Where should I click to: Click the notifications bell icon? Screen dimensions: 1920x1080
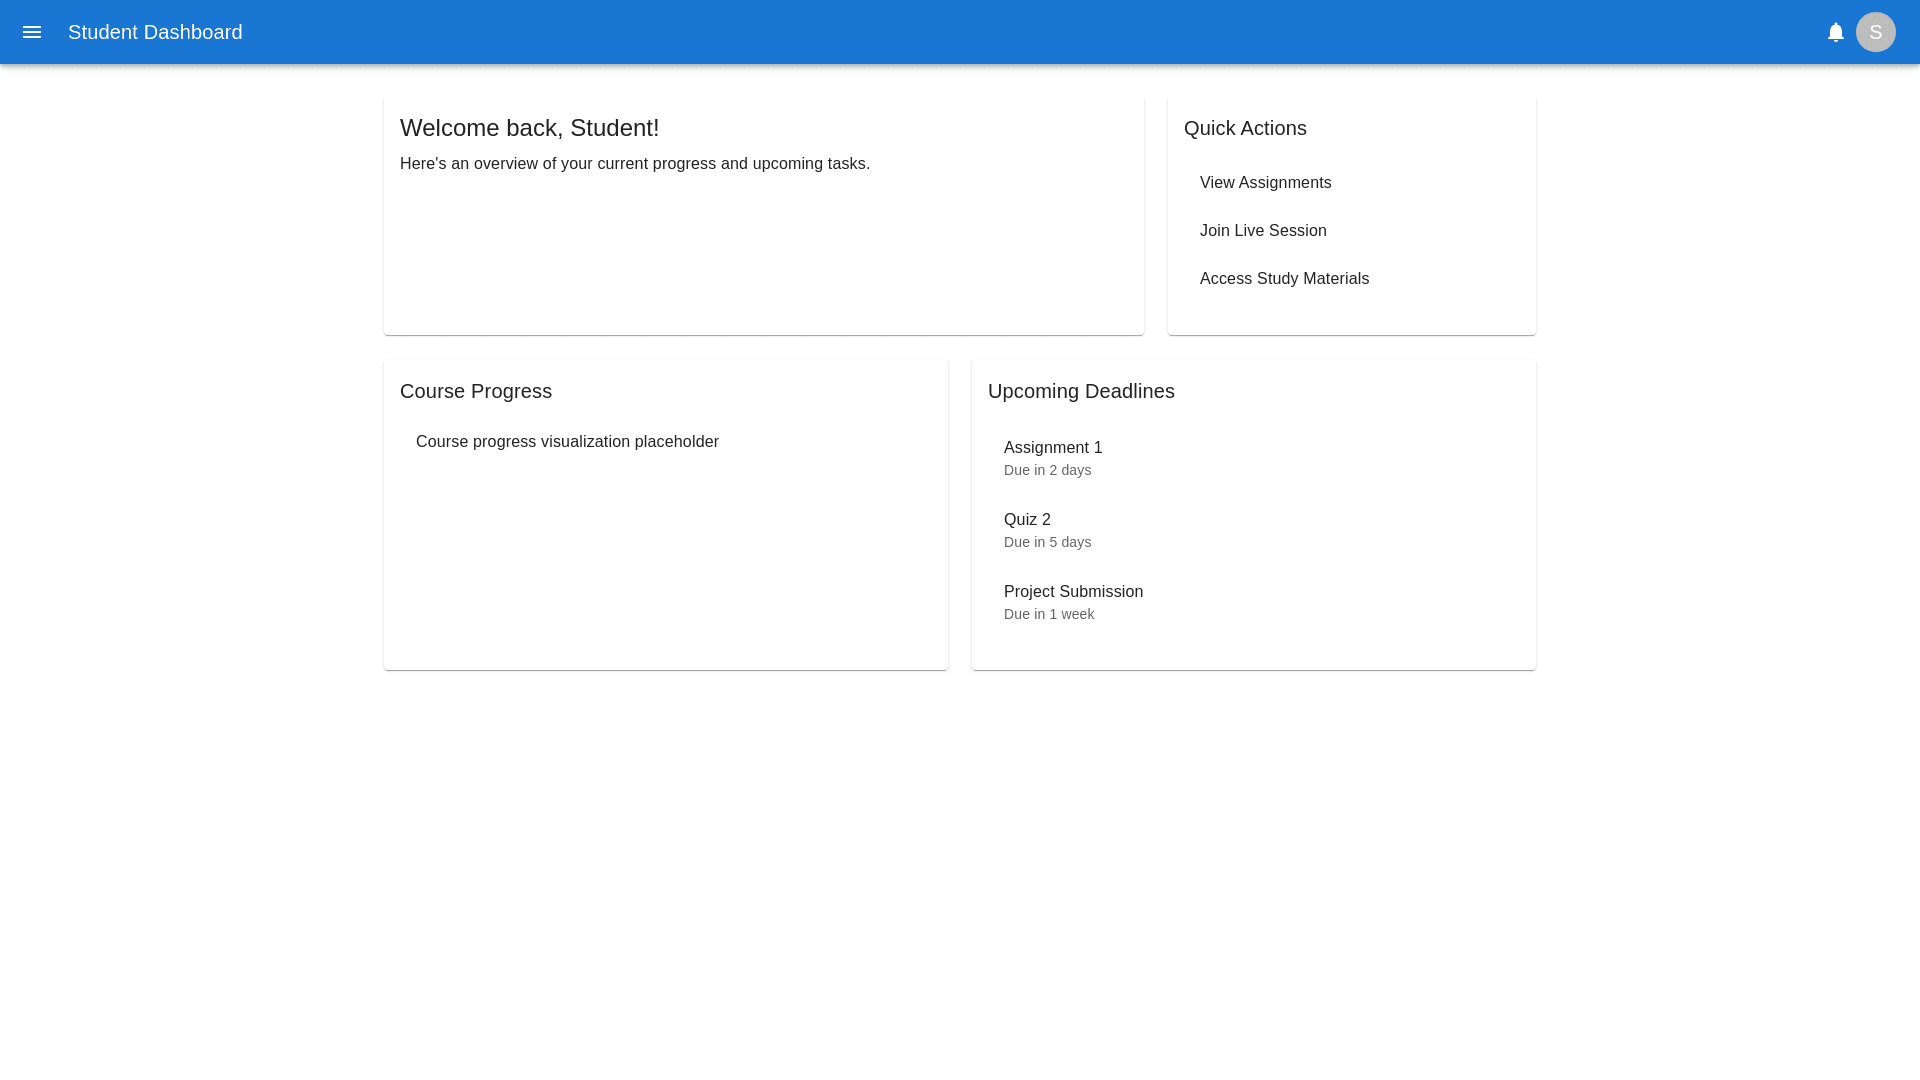click(1835, 32)
